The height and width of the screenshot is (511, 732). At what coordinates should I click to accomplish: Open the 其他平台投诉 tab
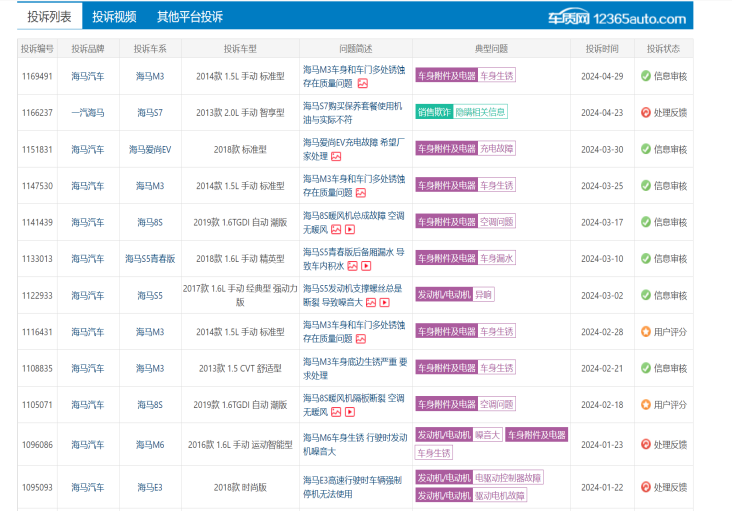(x=190, y=17)
